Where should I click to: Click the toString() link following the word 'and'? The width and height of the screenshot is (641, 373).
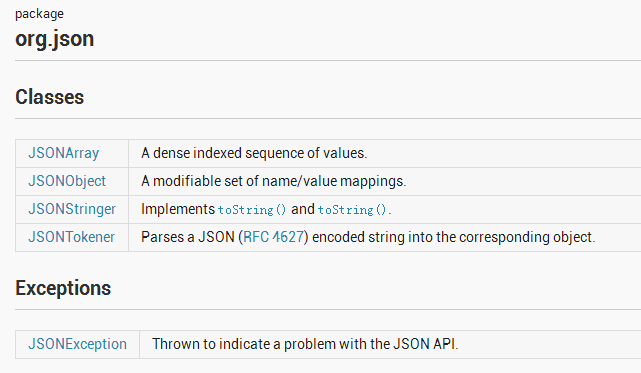click(x=352, y=210)
